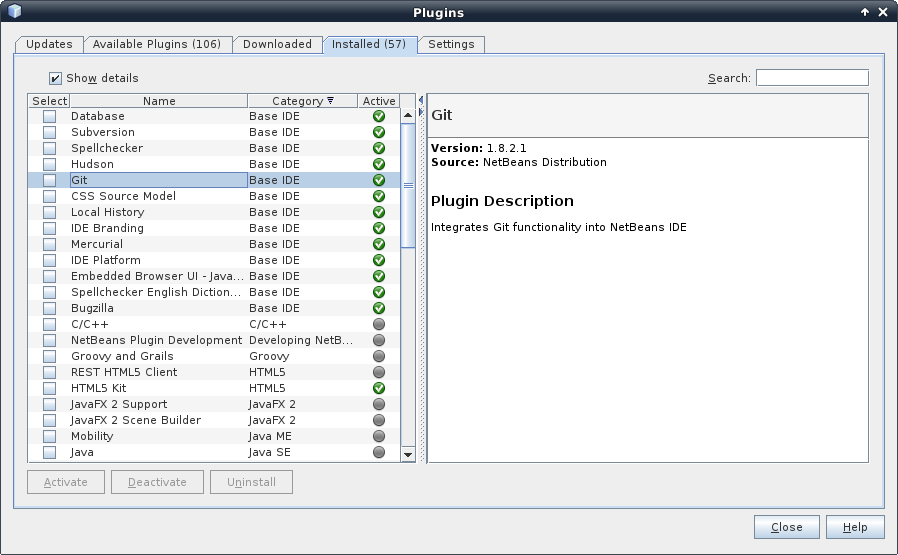Select the Embedded Browser UI plugin row
The height and width of the screenshot is (555, 898).
(x=214, y=276)
